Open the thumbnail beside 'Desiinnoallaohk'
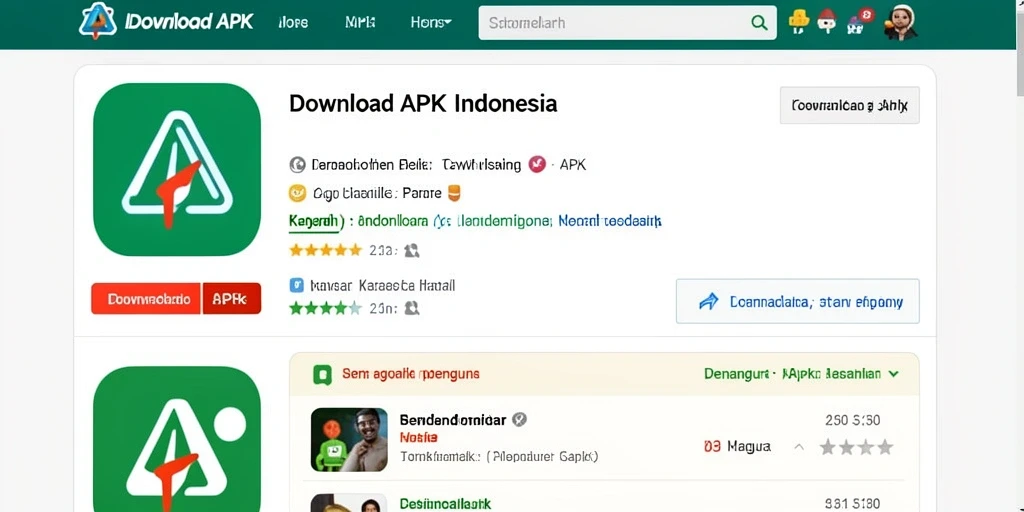 coord(347,502)
